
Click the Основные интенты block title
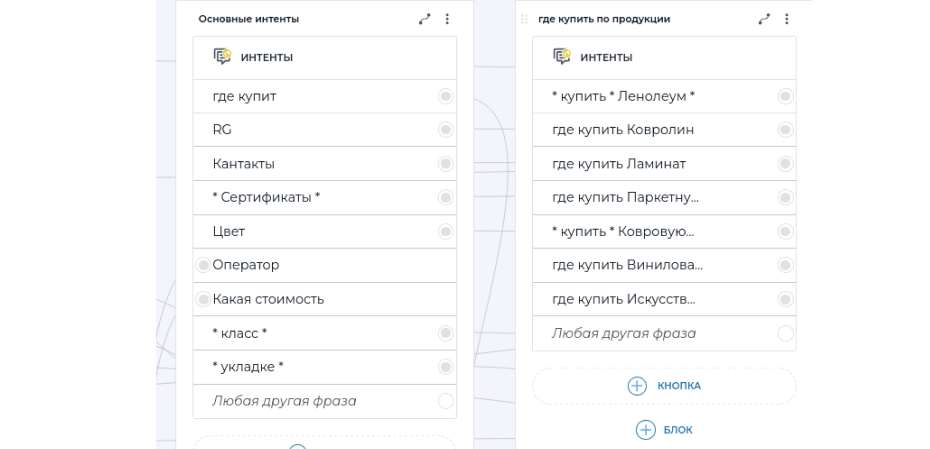[249, 19]
